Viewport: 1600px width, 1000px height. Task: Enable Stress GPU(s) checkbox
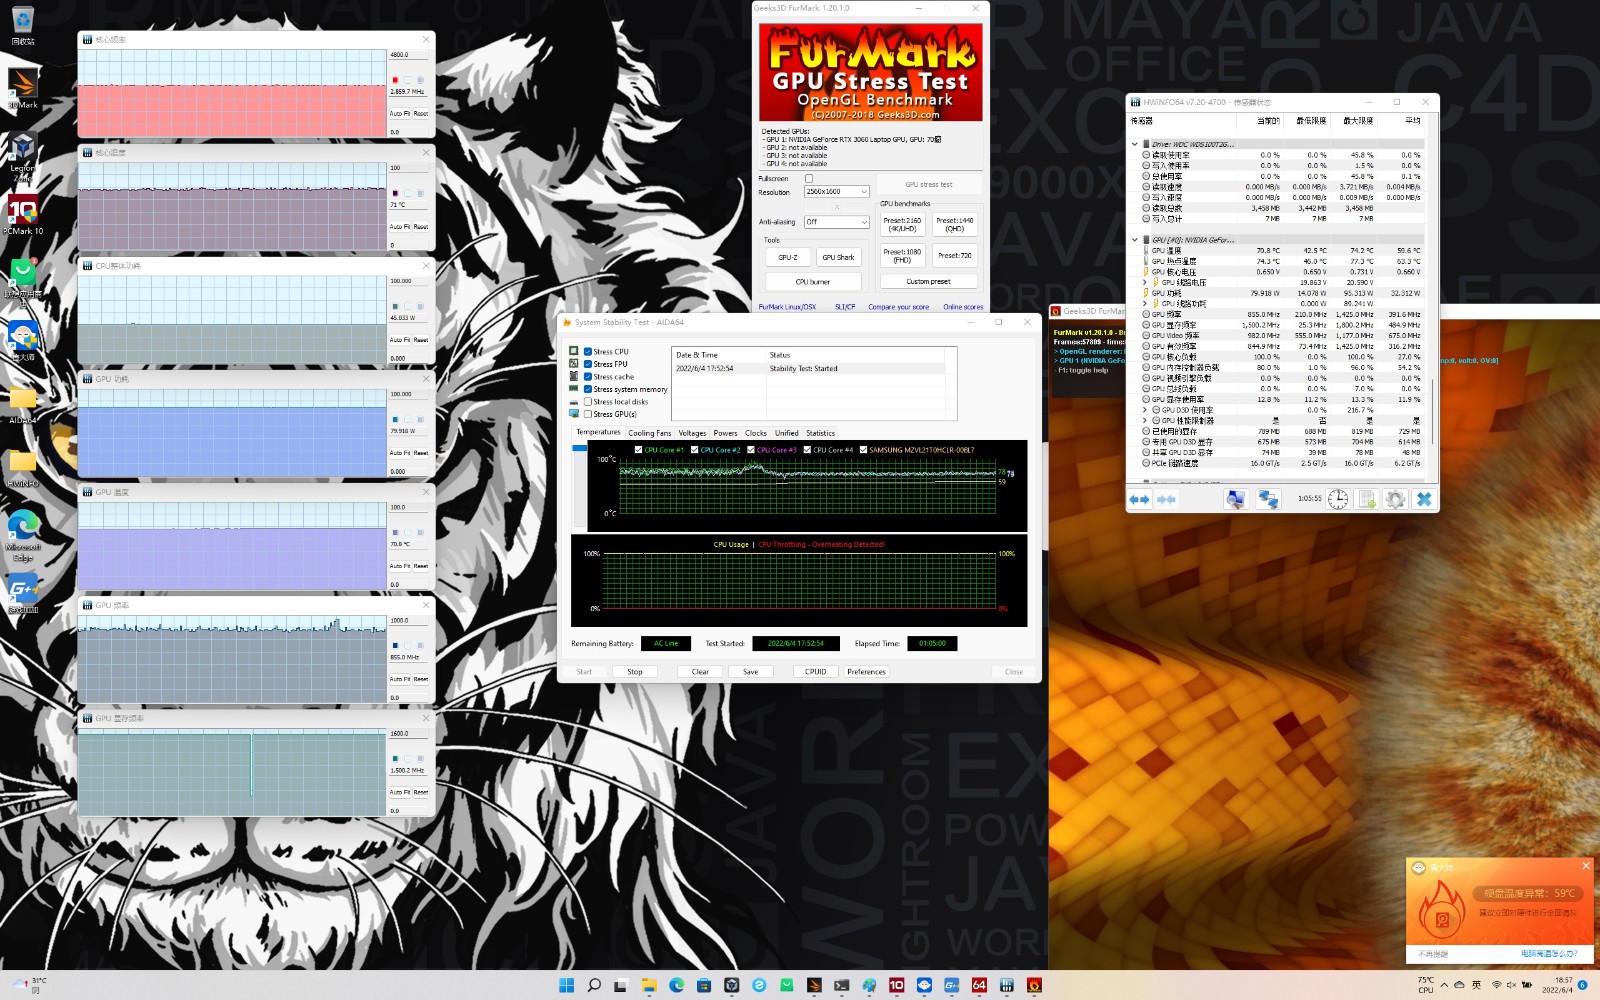pos(588,414)
